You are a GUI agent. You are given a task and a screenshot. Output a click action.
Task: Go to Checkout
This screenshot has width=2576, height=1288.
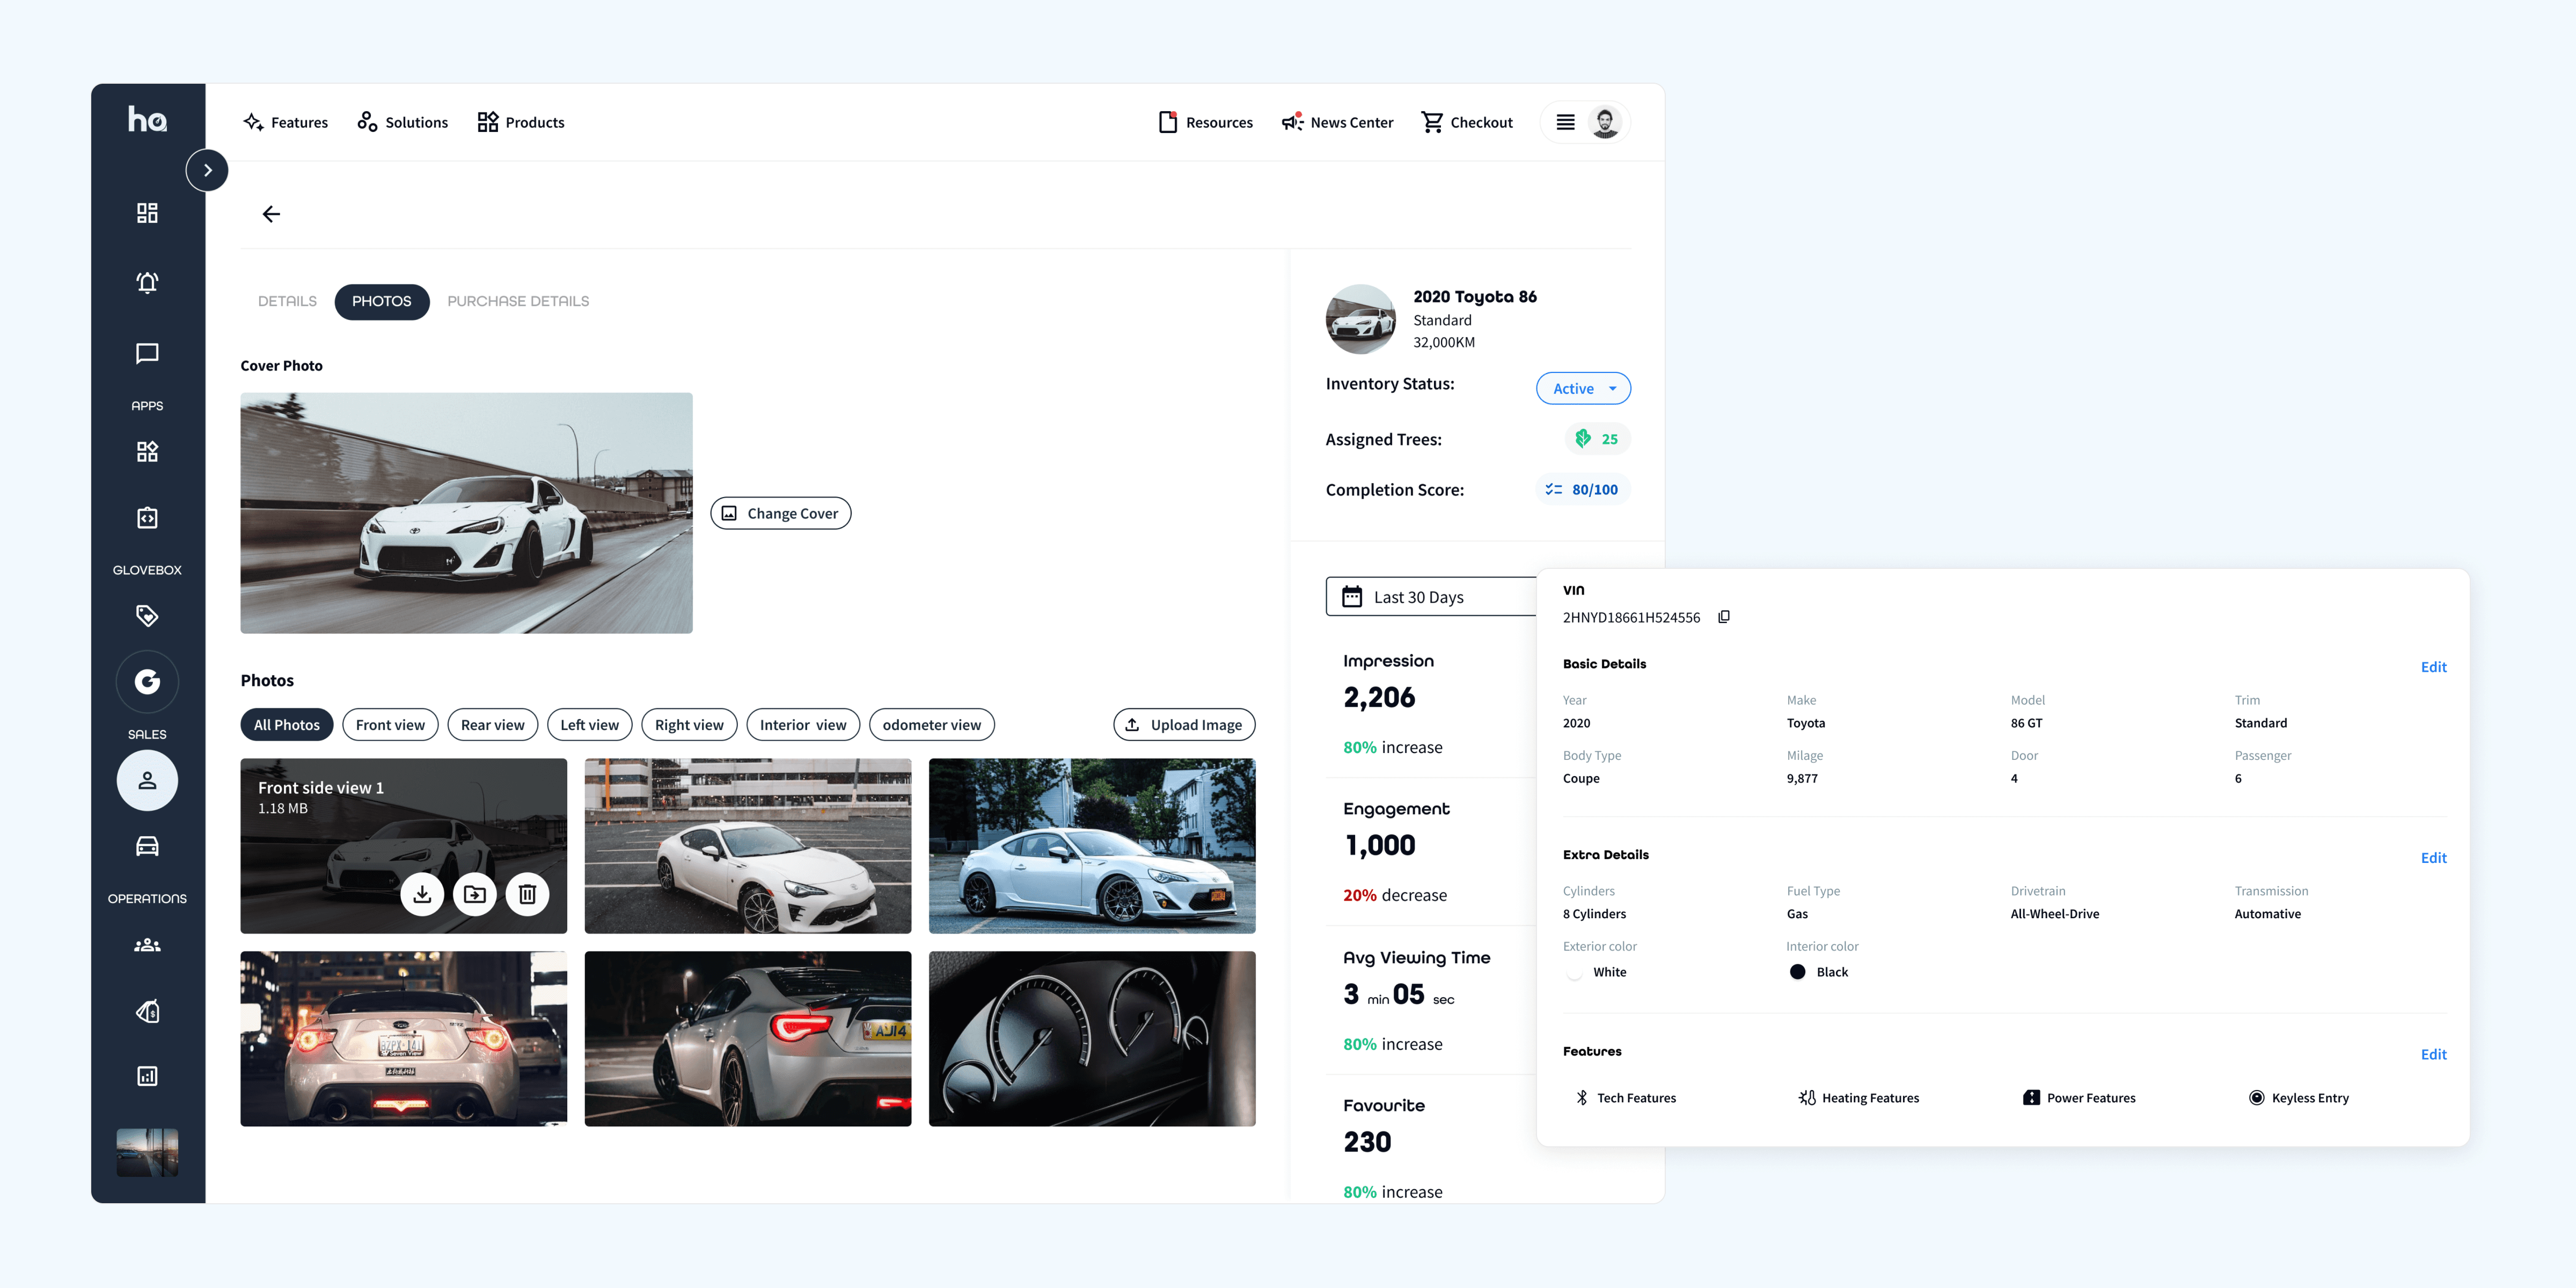(x=1467, y=122)
